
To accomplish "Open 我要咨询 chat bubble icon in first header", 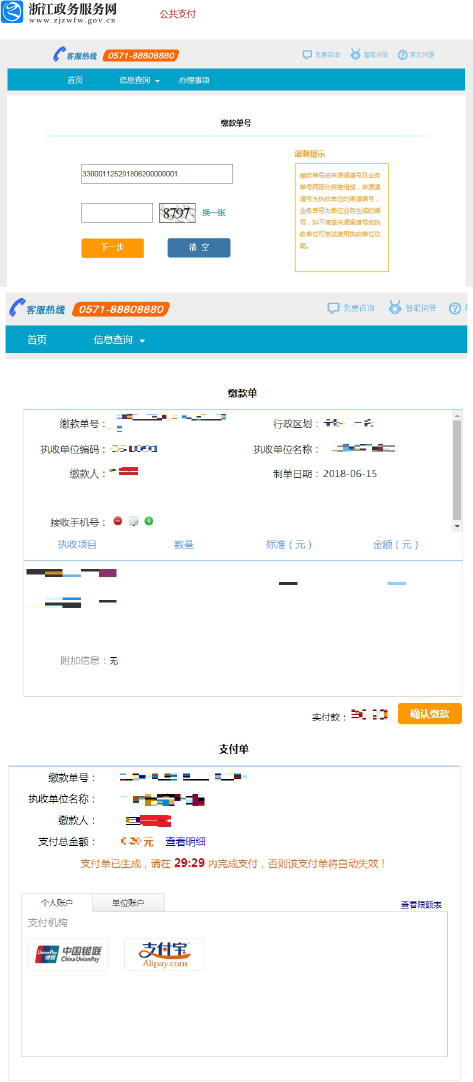I will point(307,55).
